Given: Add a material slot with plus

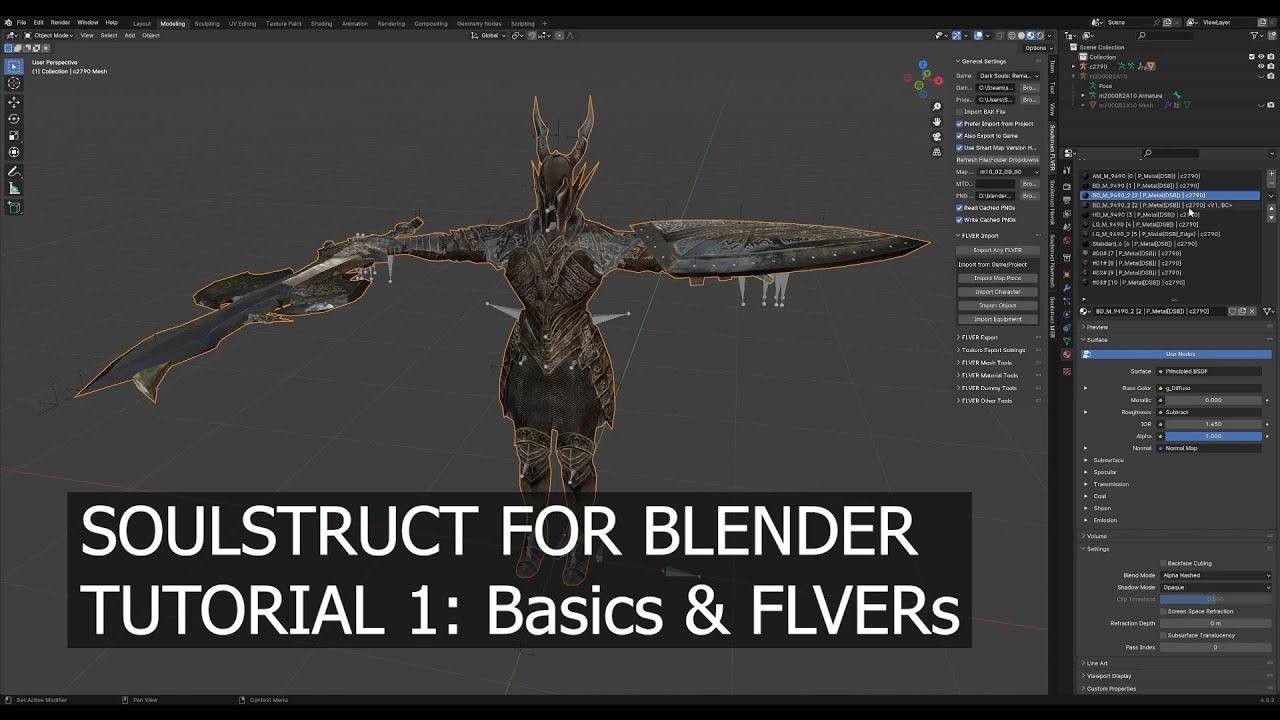Looking at the screenshot, I should coord(1271,176).
